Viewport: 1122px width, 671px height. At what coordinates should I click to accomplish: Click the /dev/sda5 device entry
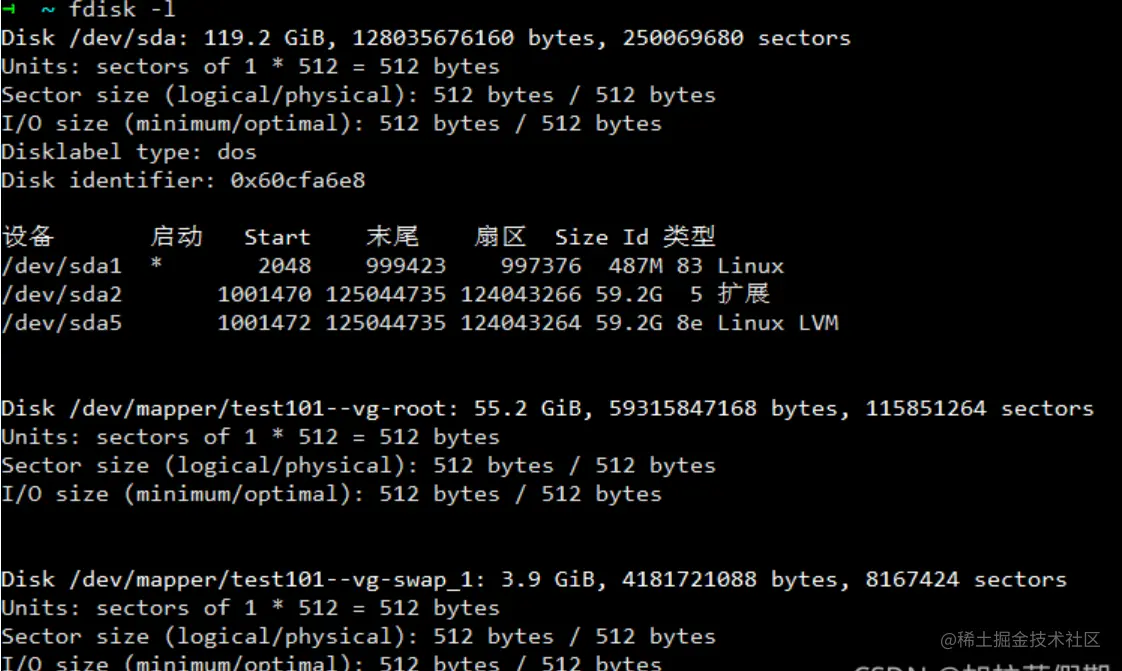(x=62, y=322)
